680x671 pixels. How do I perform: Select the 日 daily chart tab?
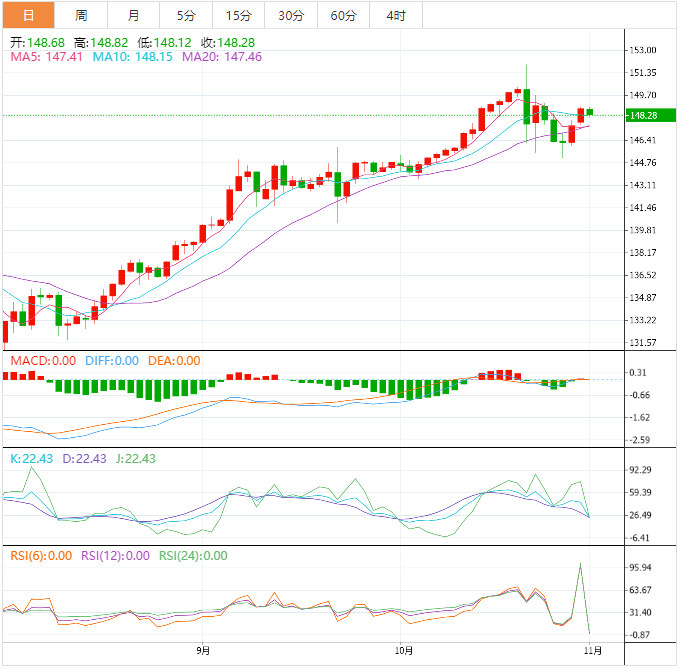click(x=28, y=16)
